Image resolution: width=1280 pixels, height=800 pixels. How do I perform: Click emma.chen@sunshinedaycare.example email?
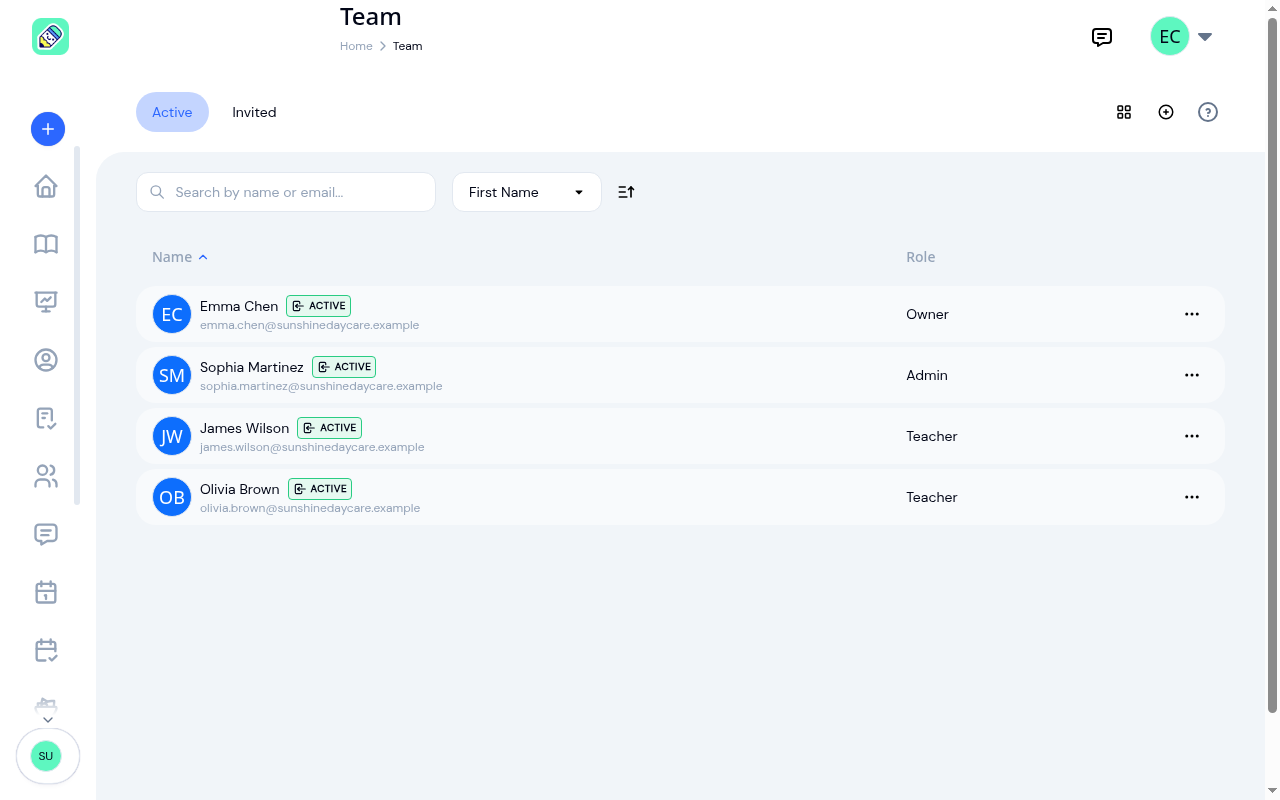[x=310, y=325]
